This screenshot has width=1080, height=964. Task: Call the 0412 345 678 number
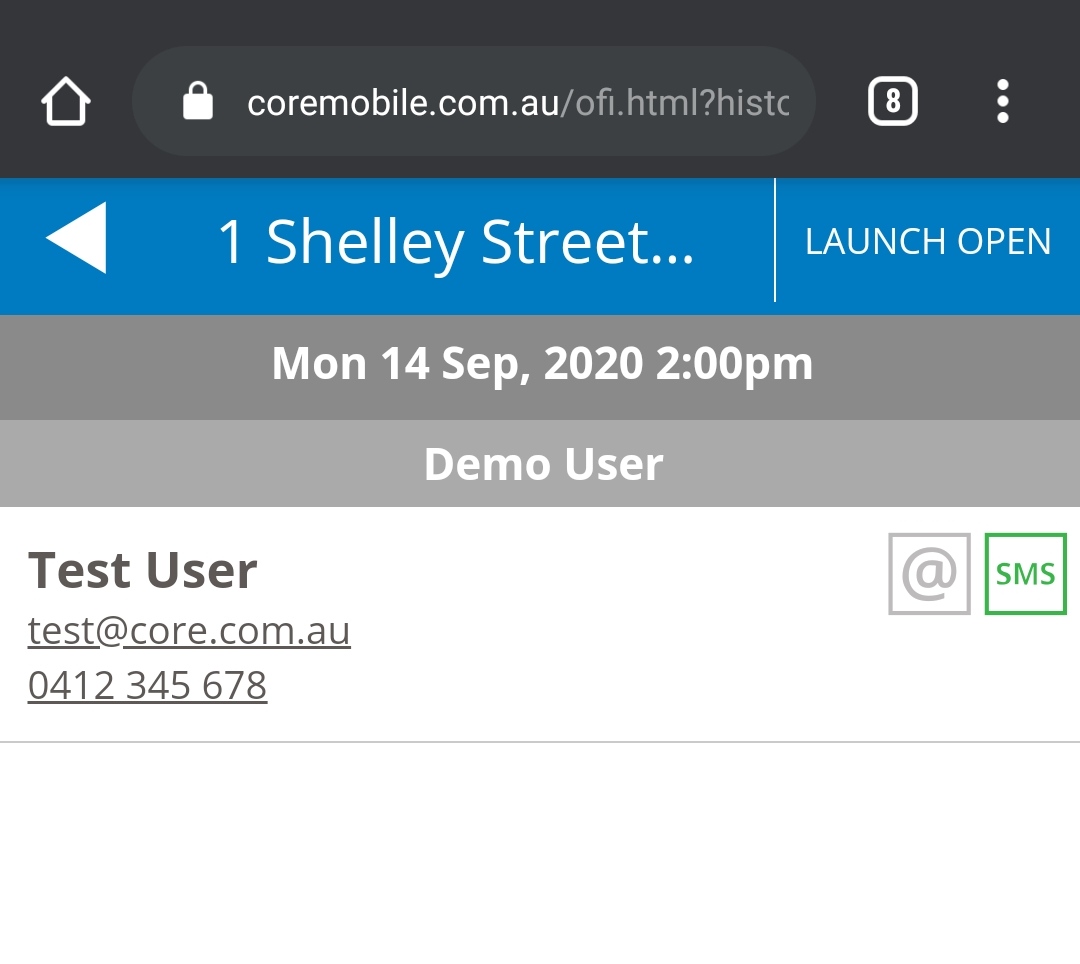[x=147, y=686]
